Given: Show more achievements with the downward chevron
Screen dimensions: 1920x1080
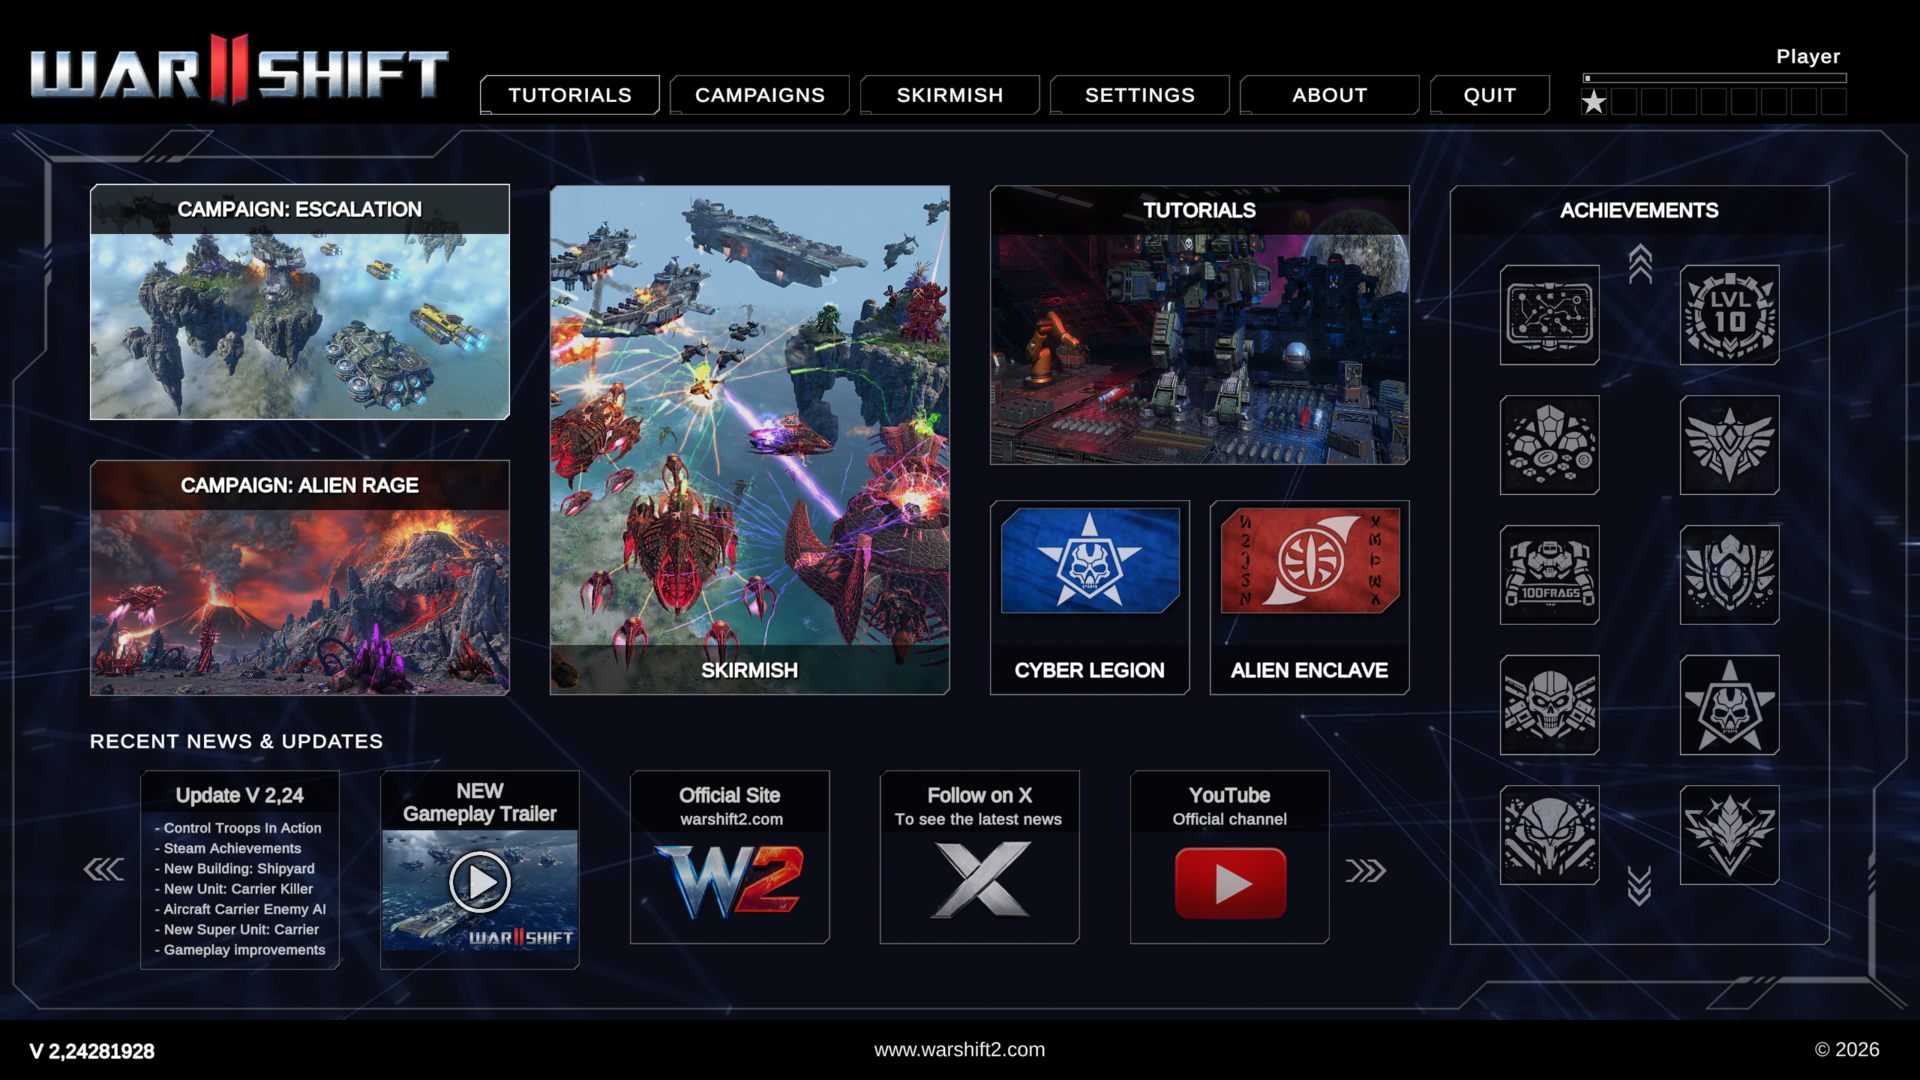Looking at the screenshot, I should click(1639, 886).
